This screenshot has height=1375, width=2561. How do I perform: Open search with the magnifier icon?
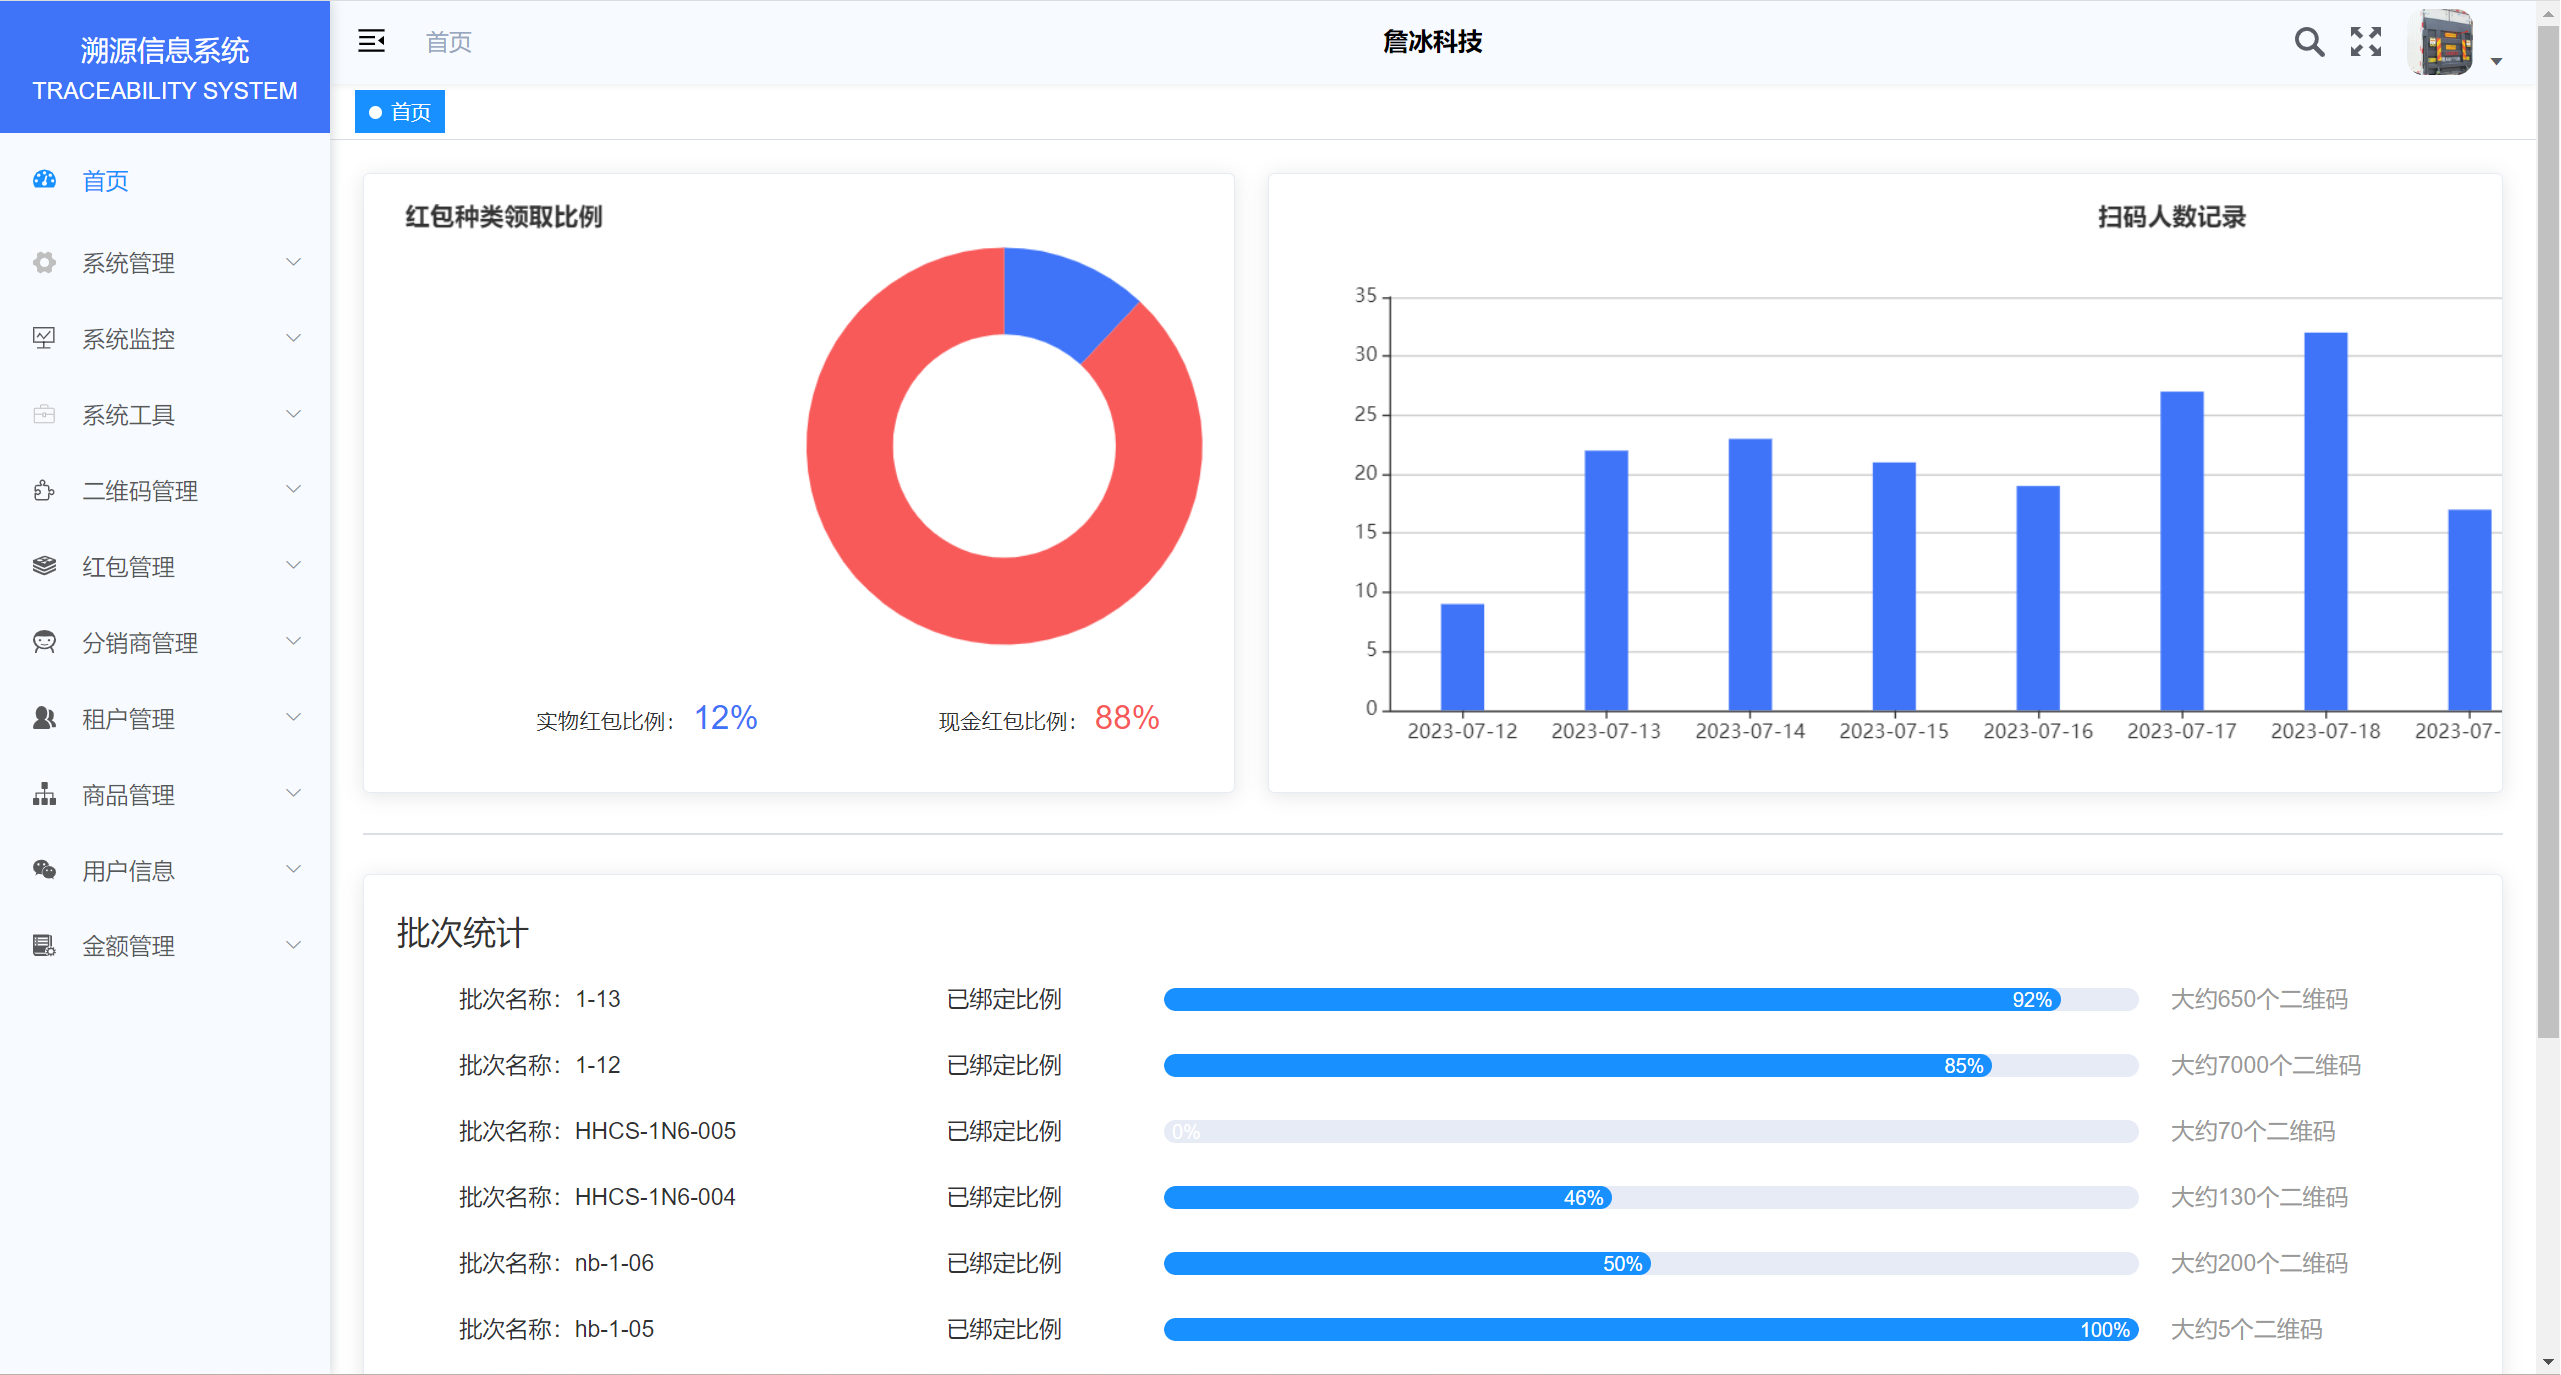tap(2308, 42)
